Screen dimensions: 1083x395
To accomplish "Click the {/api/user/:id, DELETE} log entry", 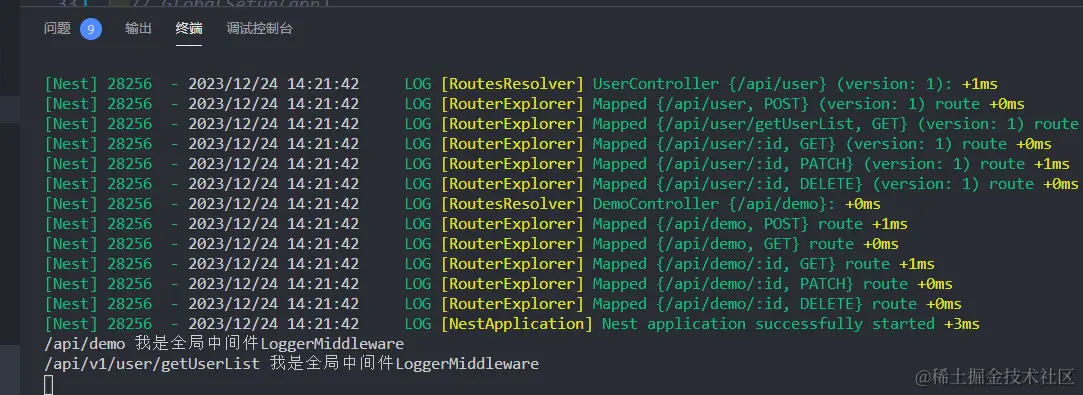I will click(x=561, y=184).
